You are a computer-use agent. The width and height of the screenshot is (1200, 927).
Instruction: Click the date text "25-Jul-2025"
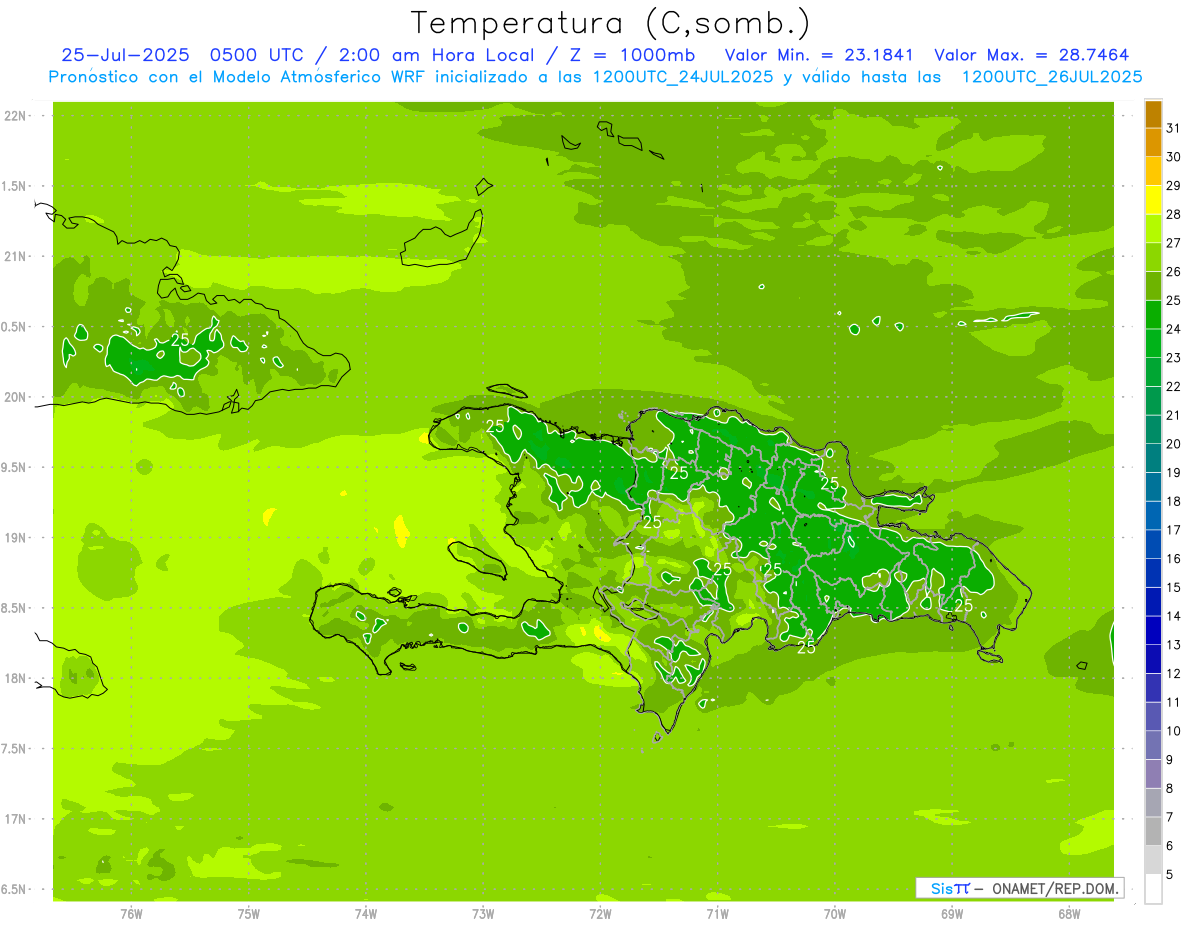tap(126, 55)
